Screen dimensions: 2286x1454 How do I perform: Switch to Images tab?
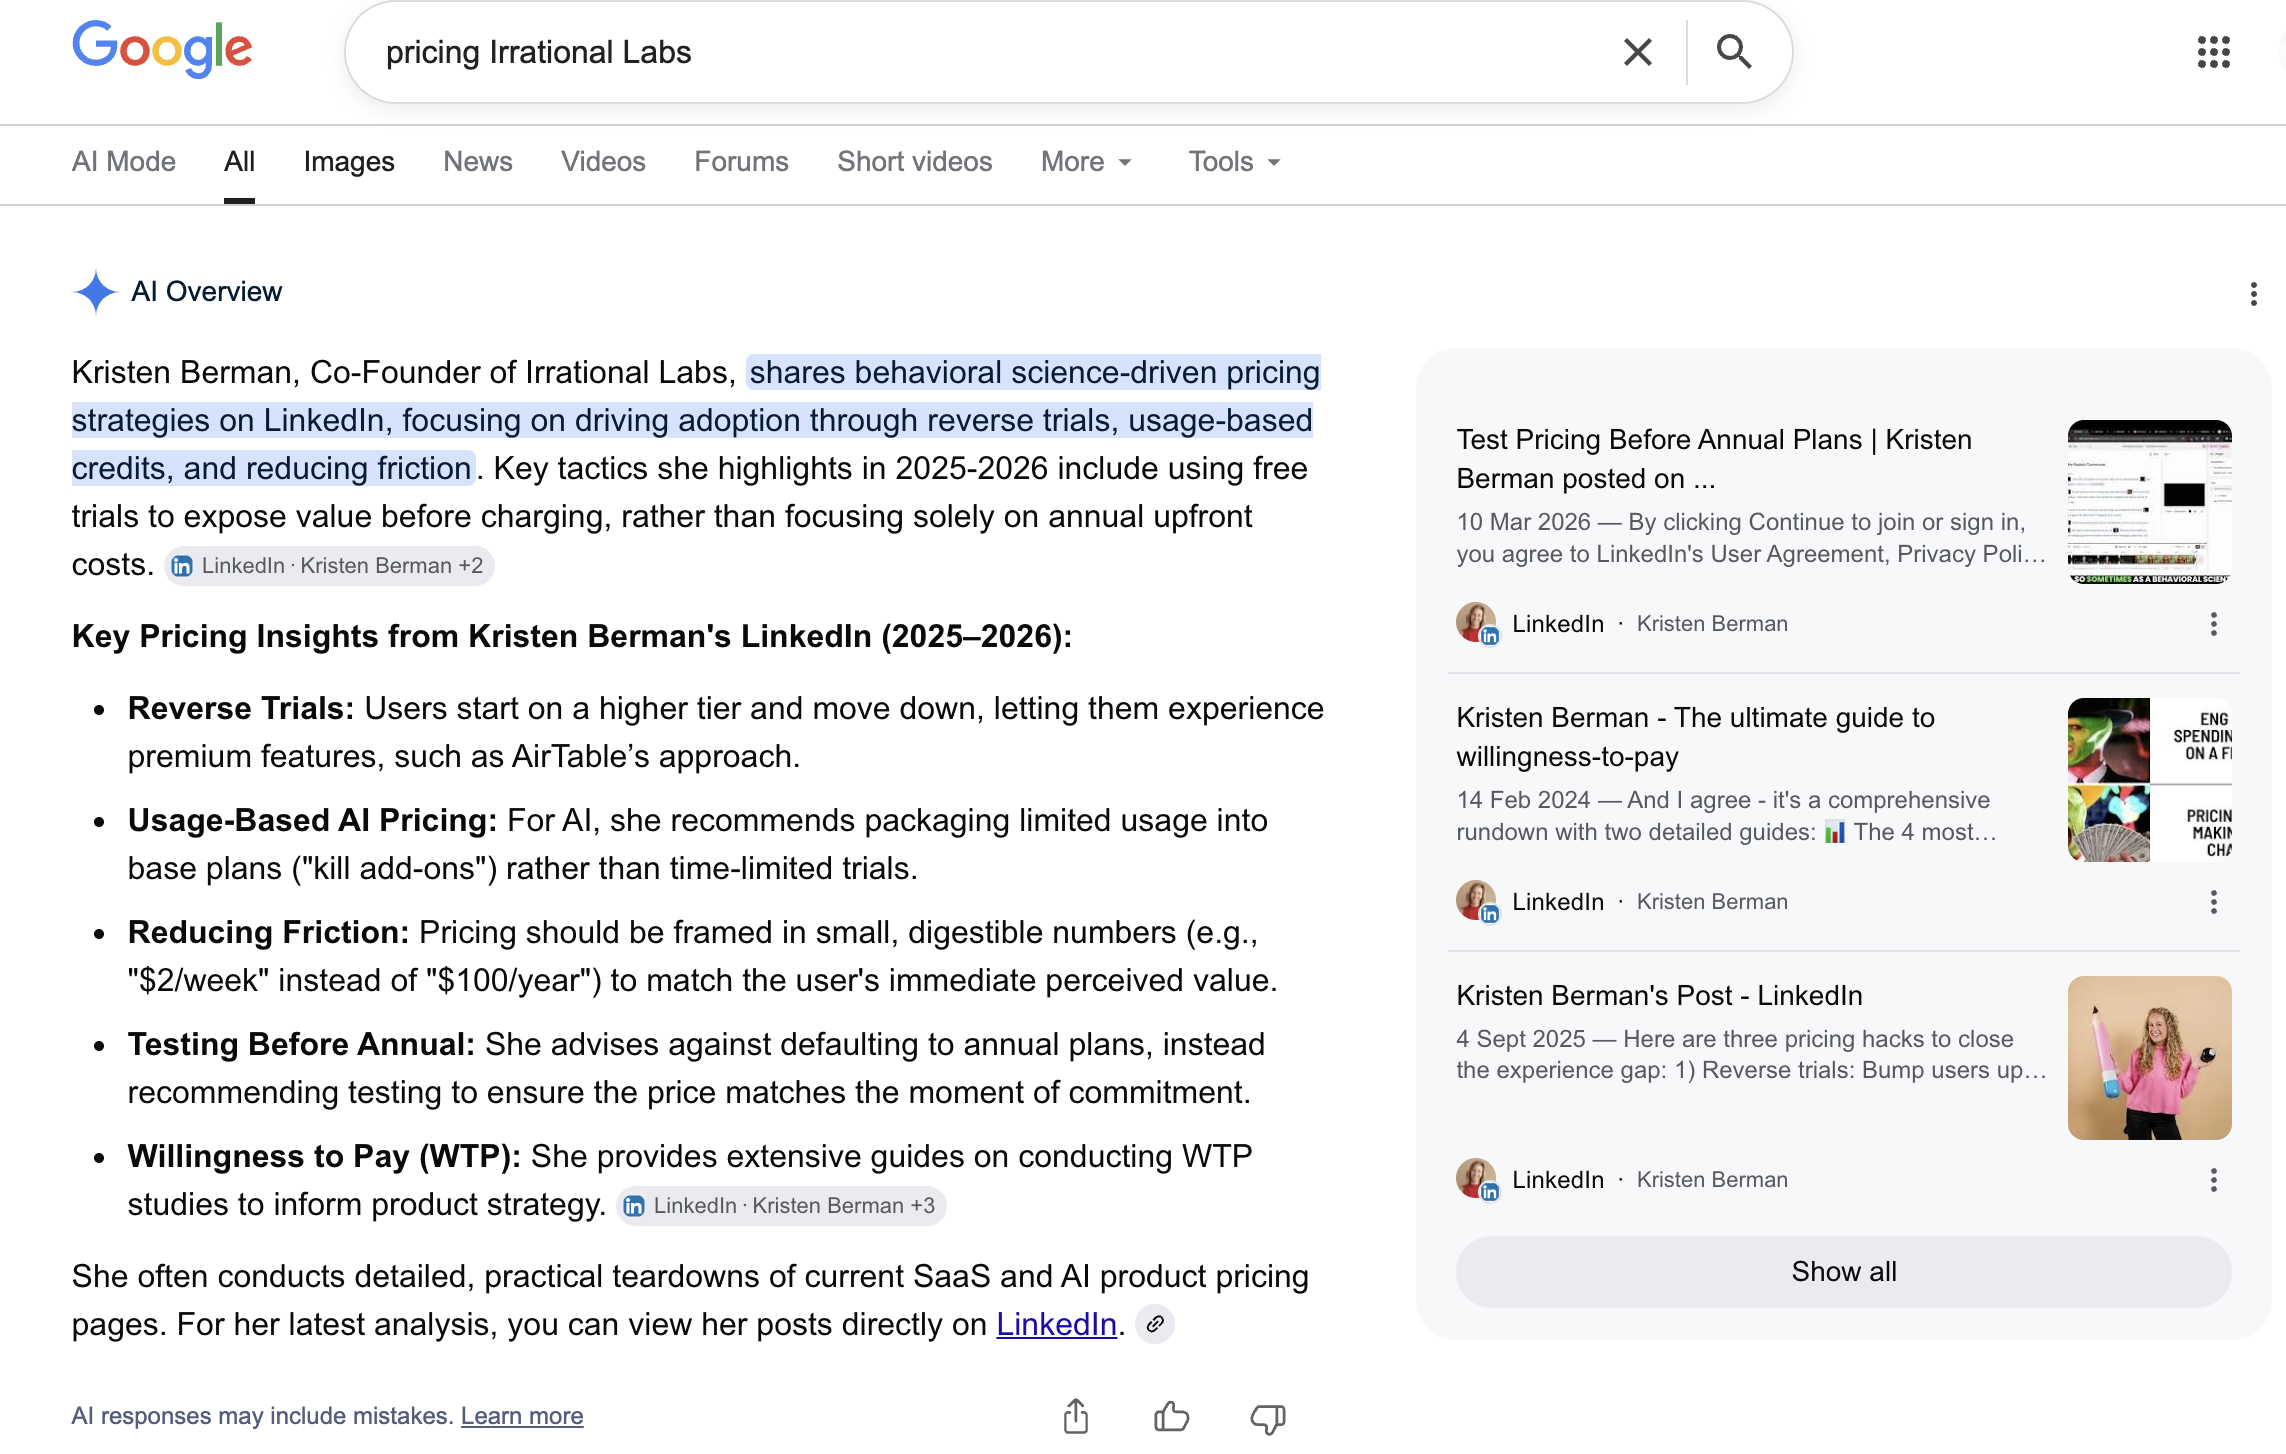pos(349,162)
